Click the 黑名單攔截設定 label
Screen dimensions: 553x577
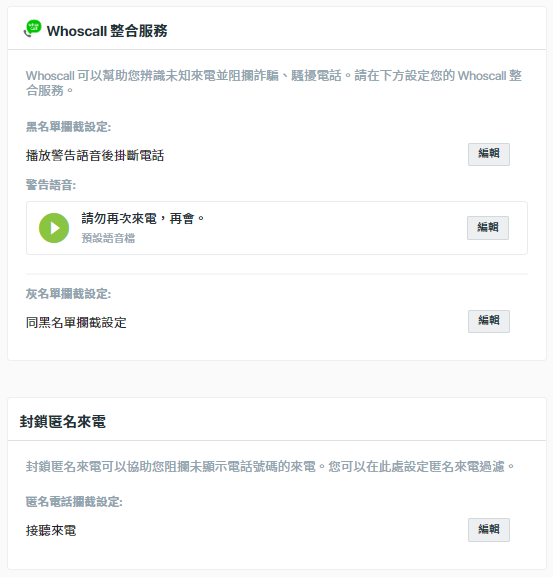tap(68, 127)
